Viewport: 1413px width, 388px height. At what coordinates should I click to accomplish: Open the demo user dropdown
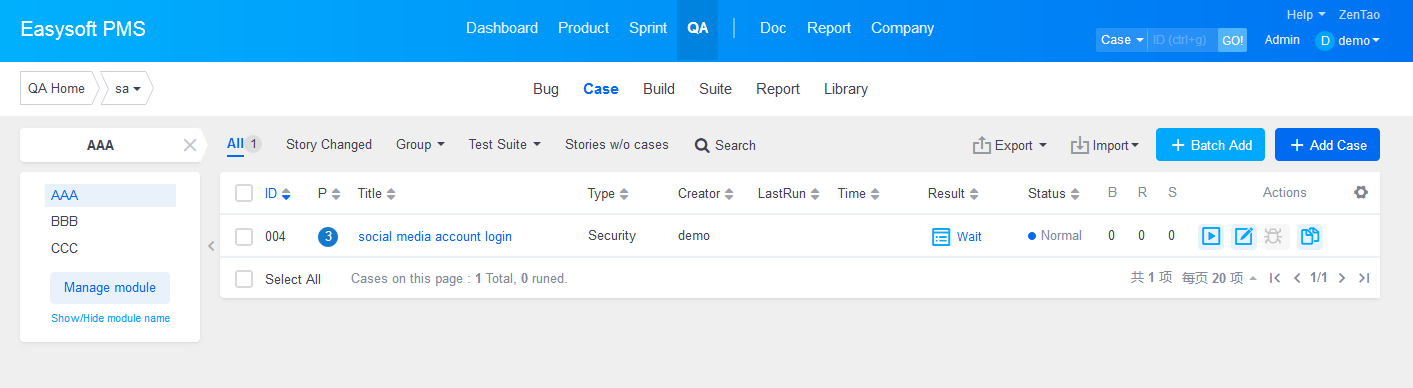(x=1359, y=40)
